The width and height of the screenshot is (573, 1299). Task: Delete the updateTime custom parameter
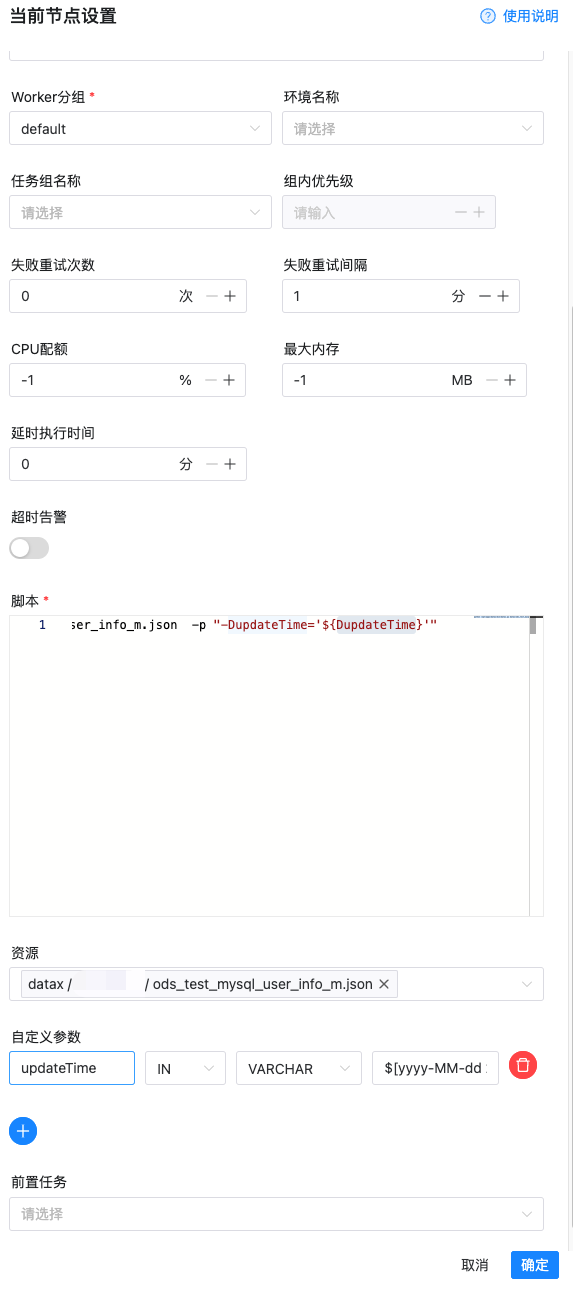point(523,1066)
